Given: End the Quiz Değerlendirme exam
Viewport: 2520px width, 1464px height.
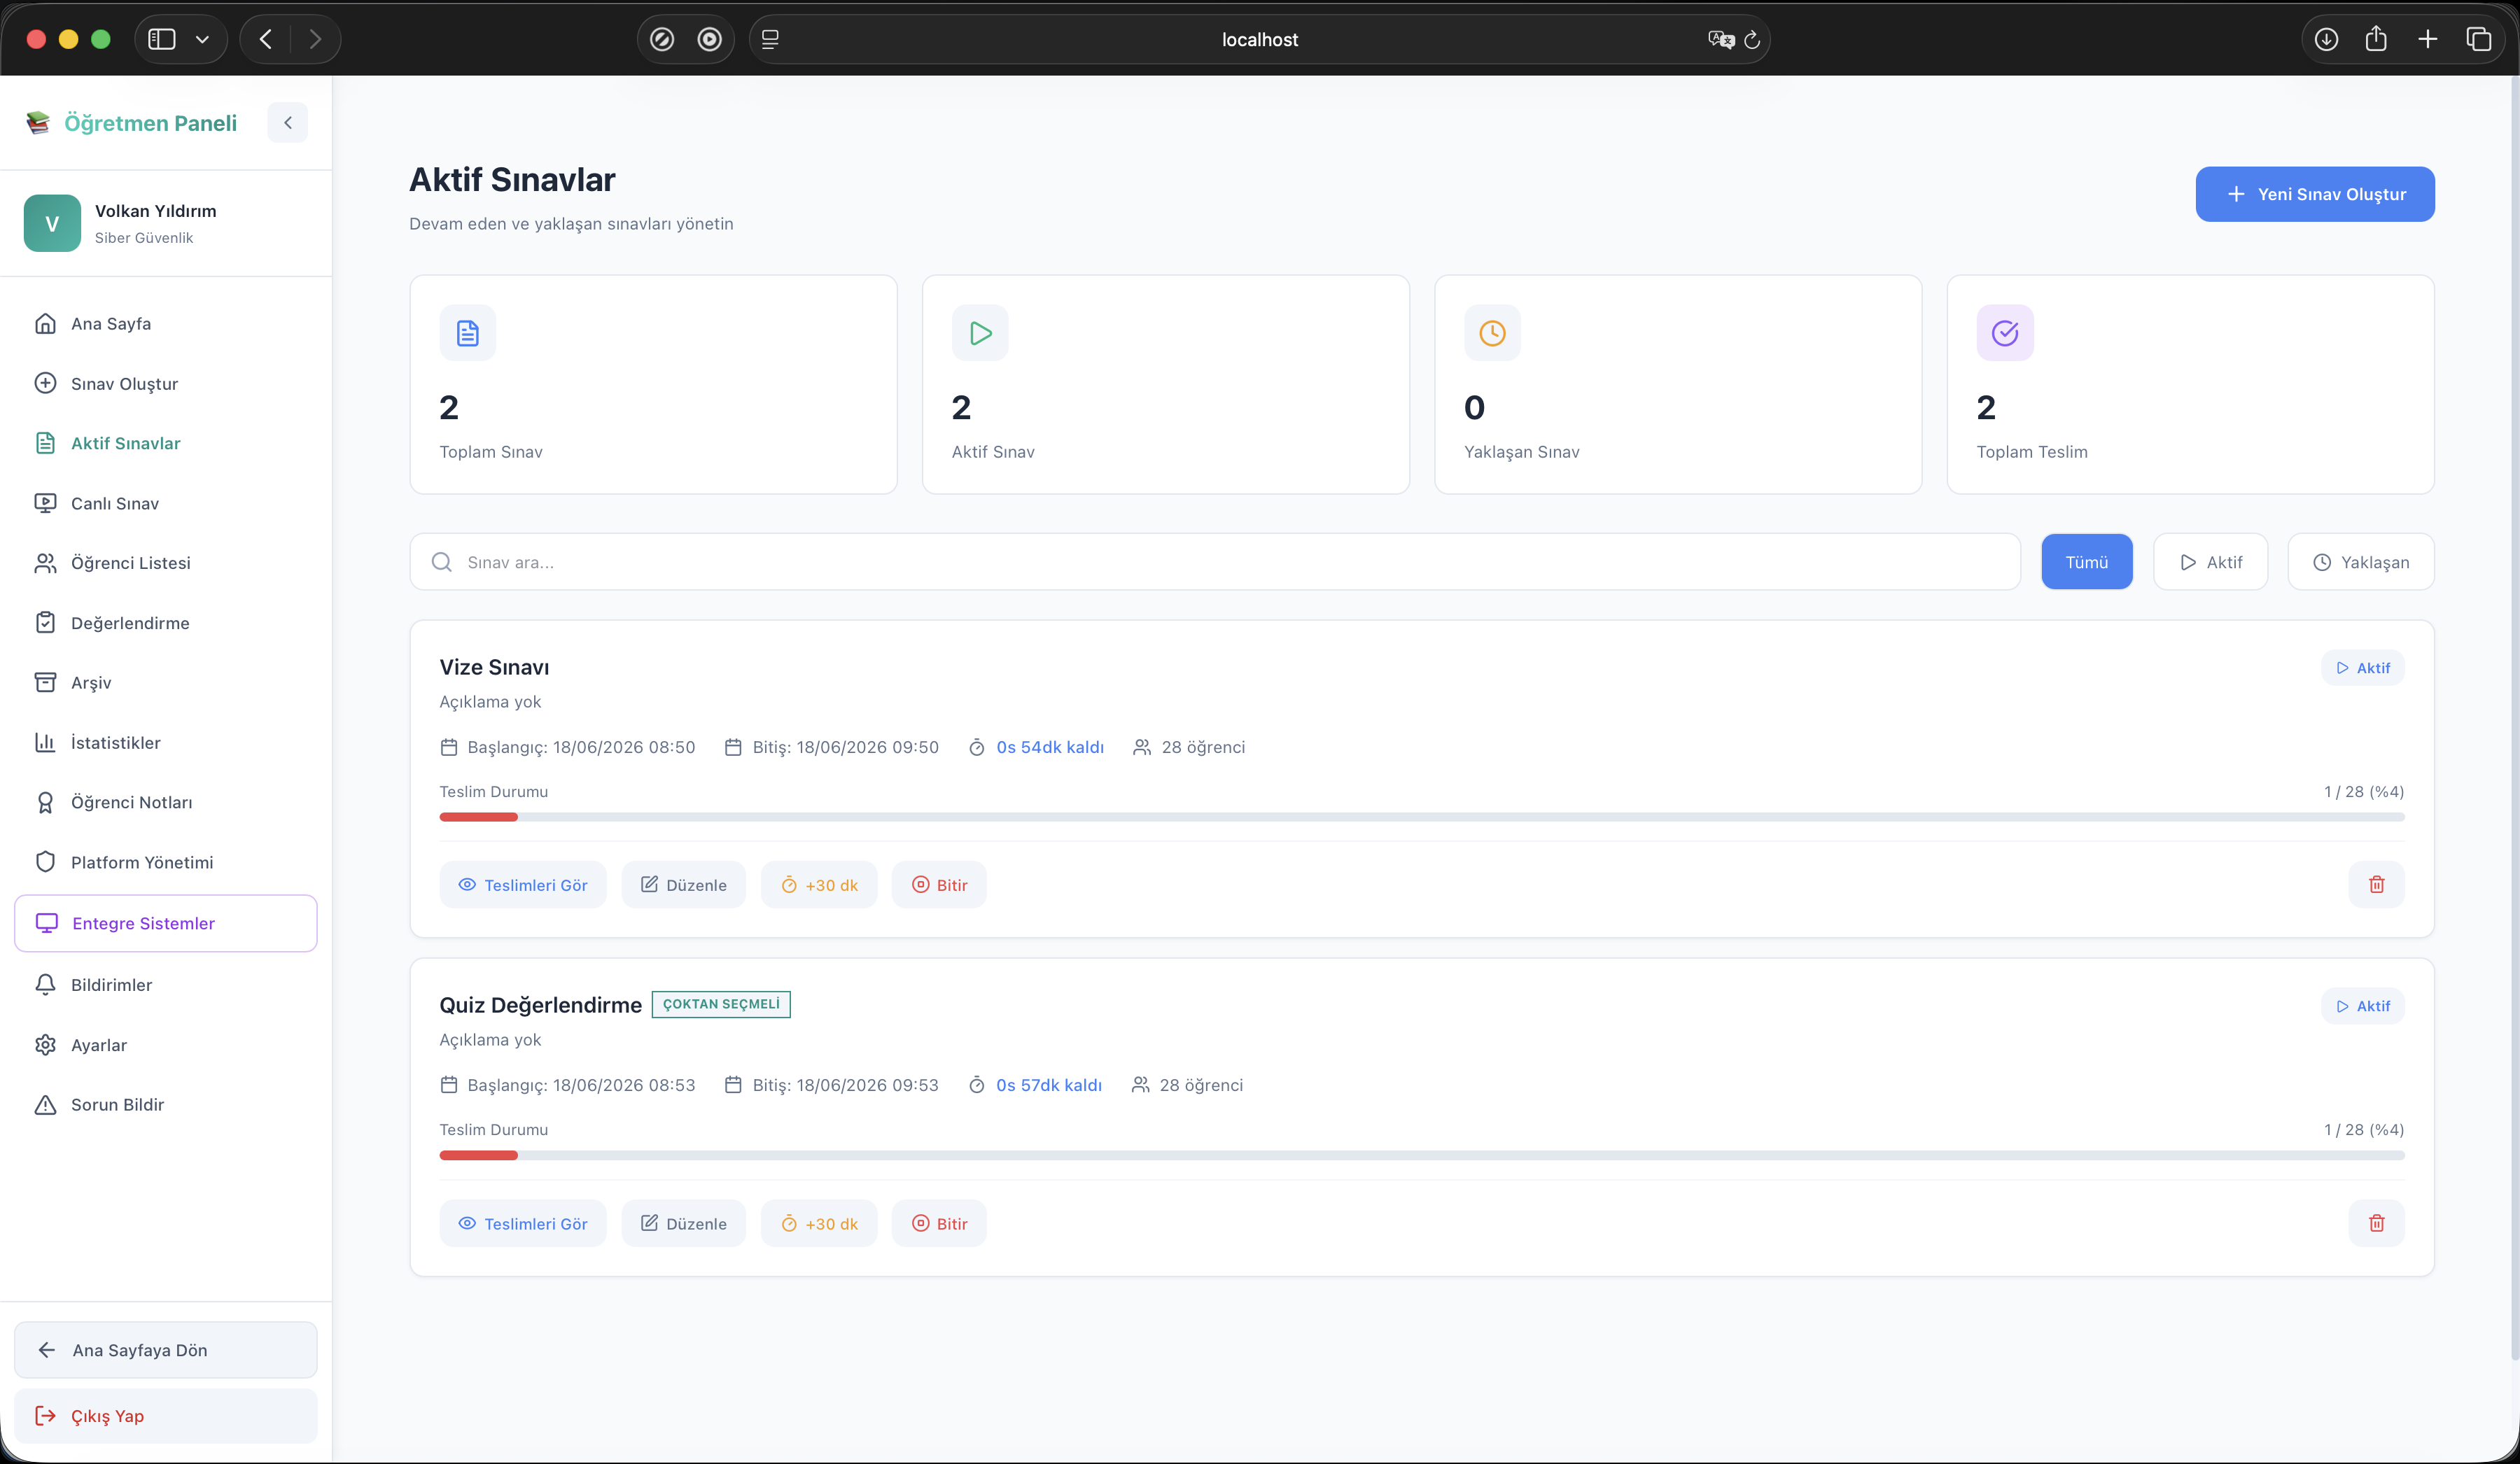Looking at the screenshot, I should coord(939,1224).
